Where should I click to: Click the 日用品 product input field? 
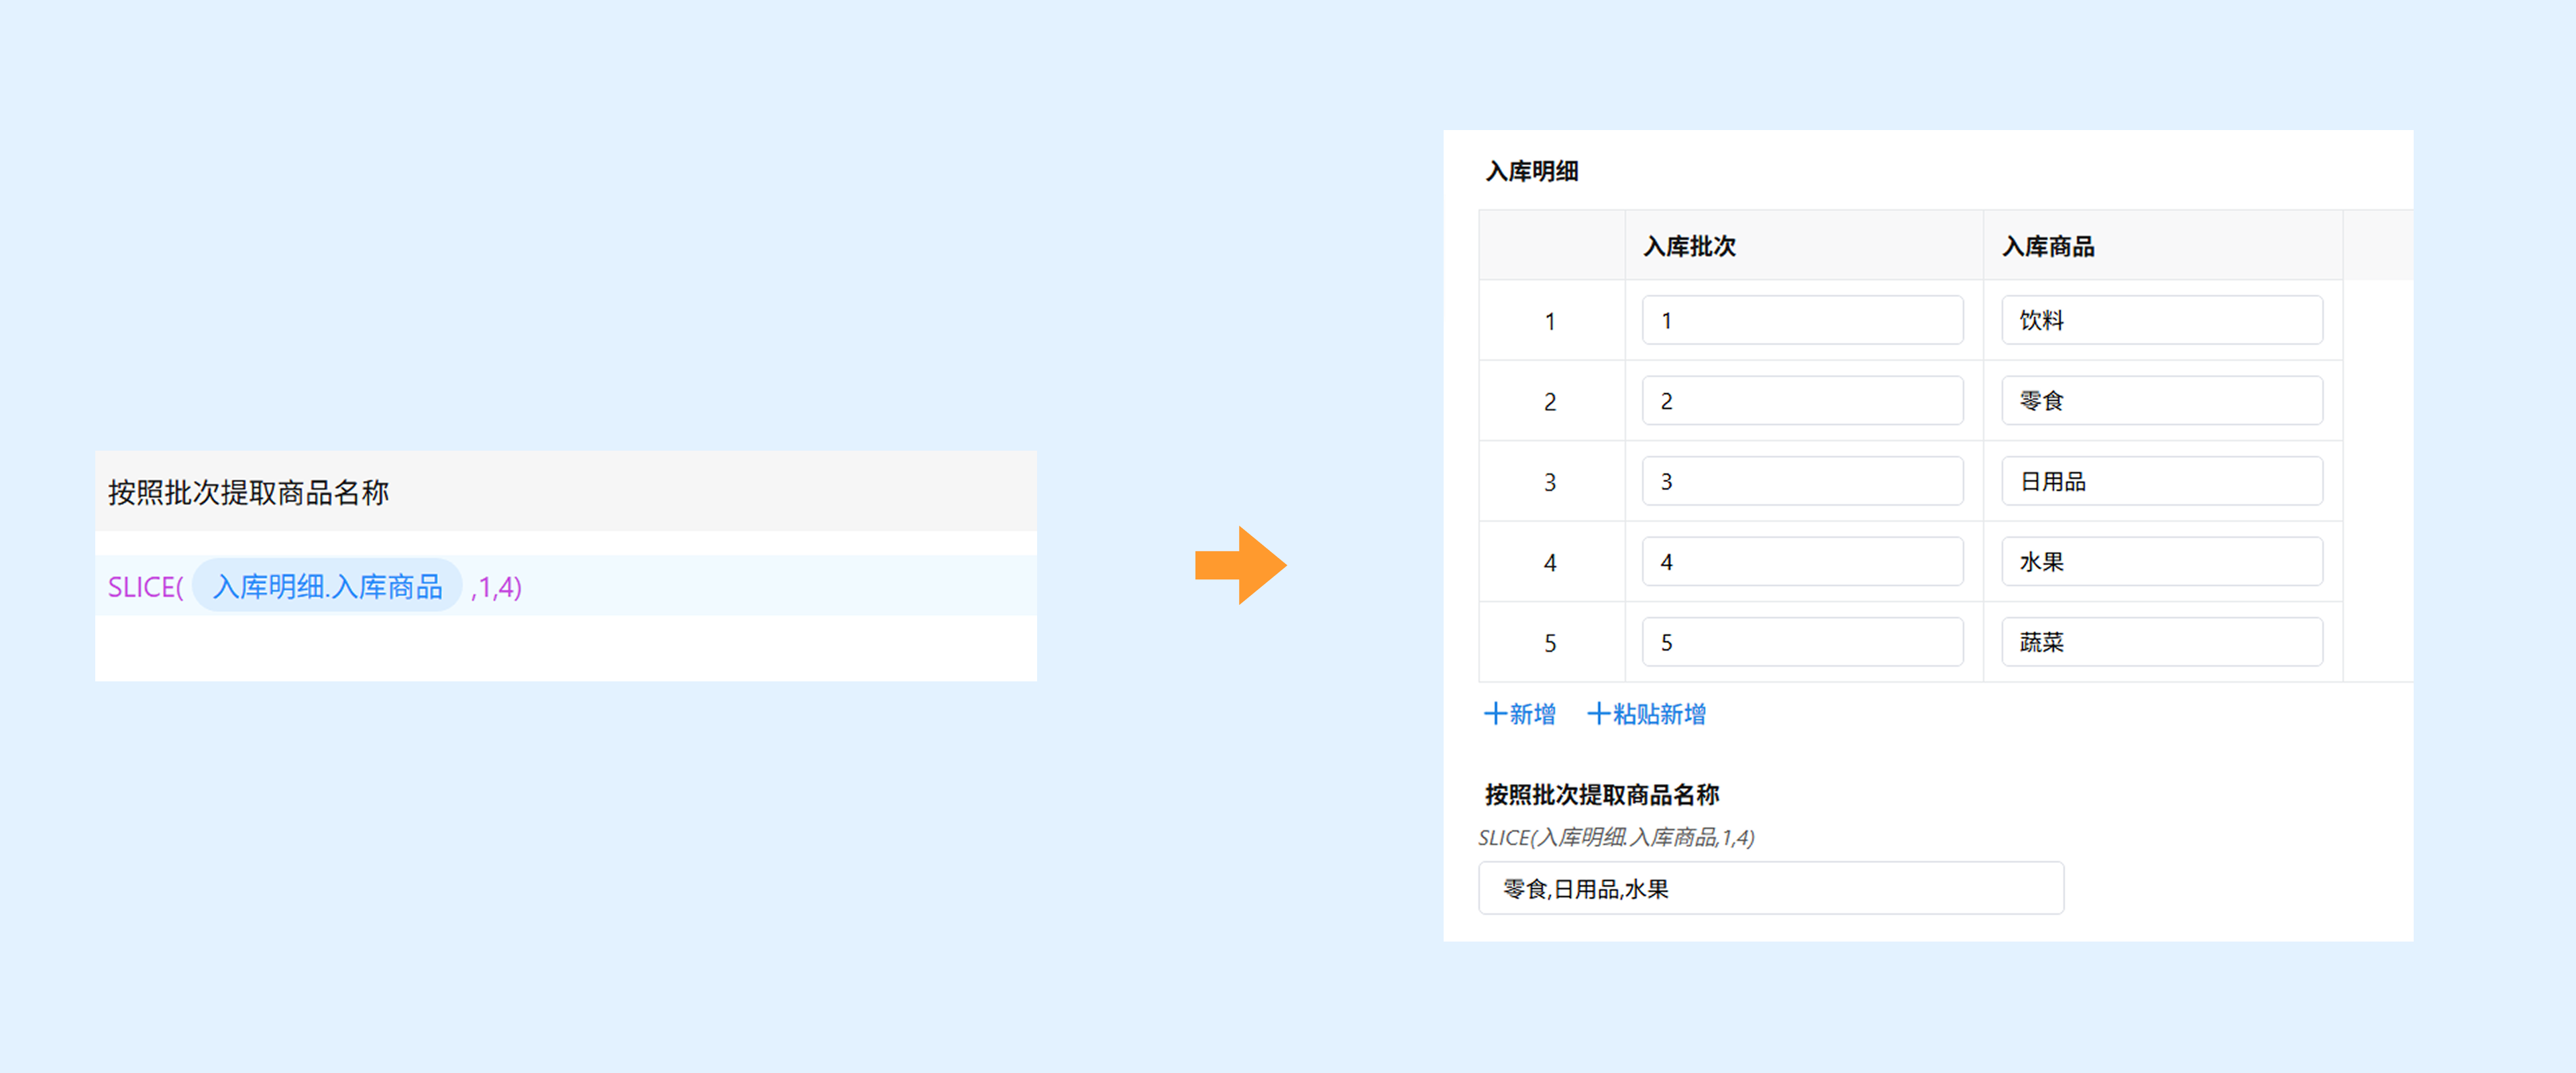pyautogui.click(x=2161, y=482)
